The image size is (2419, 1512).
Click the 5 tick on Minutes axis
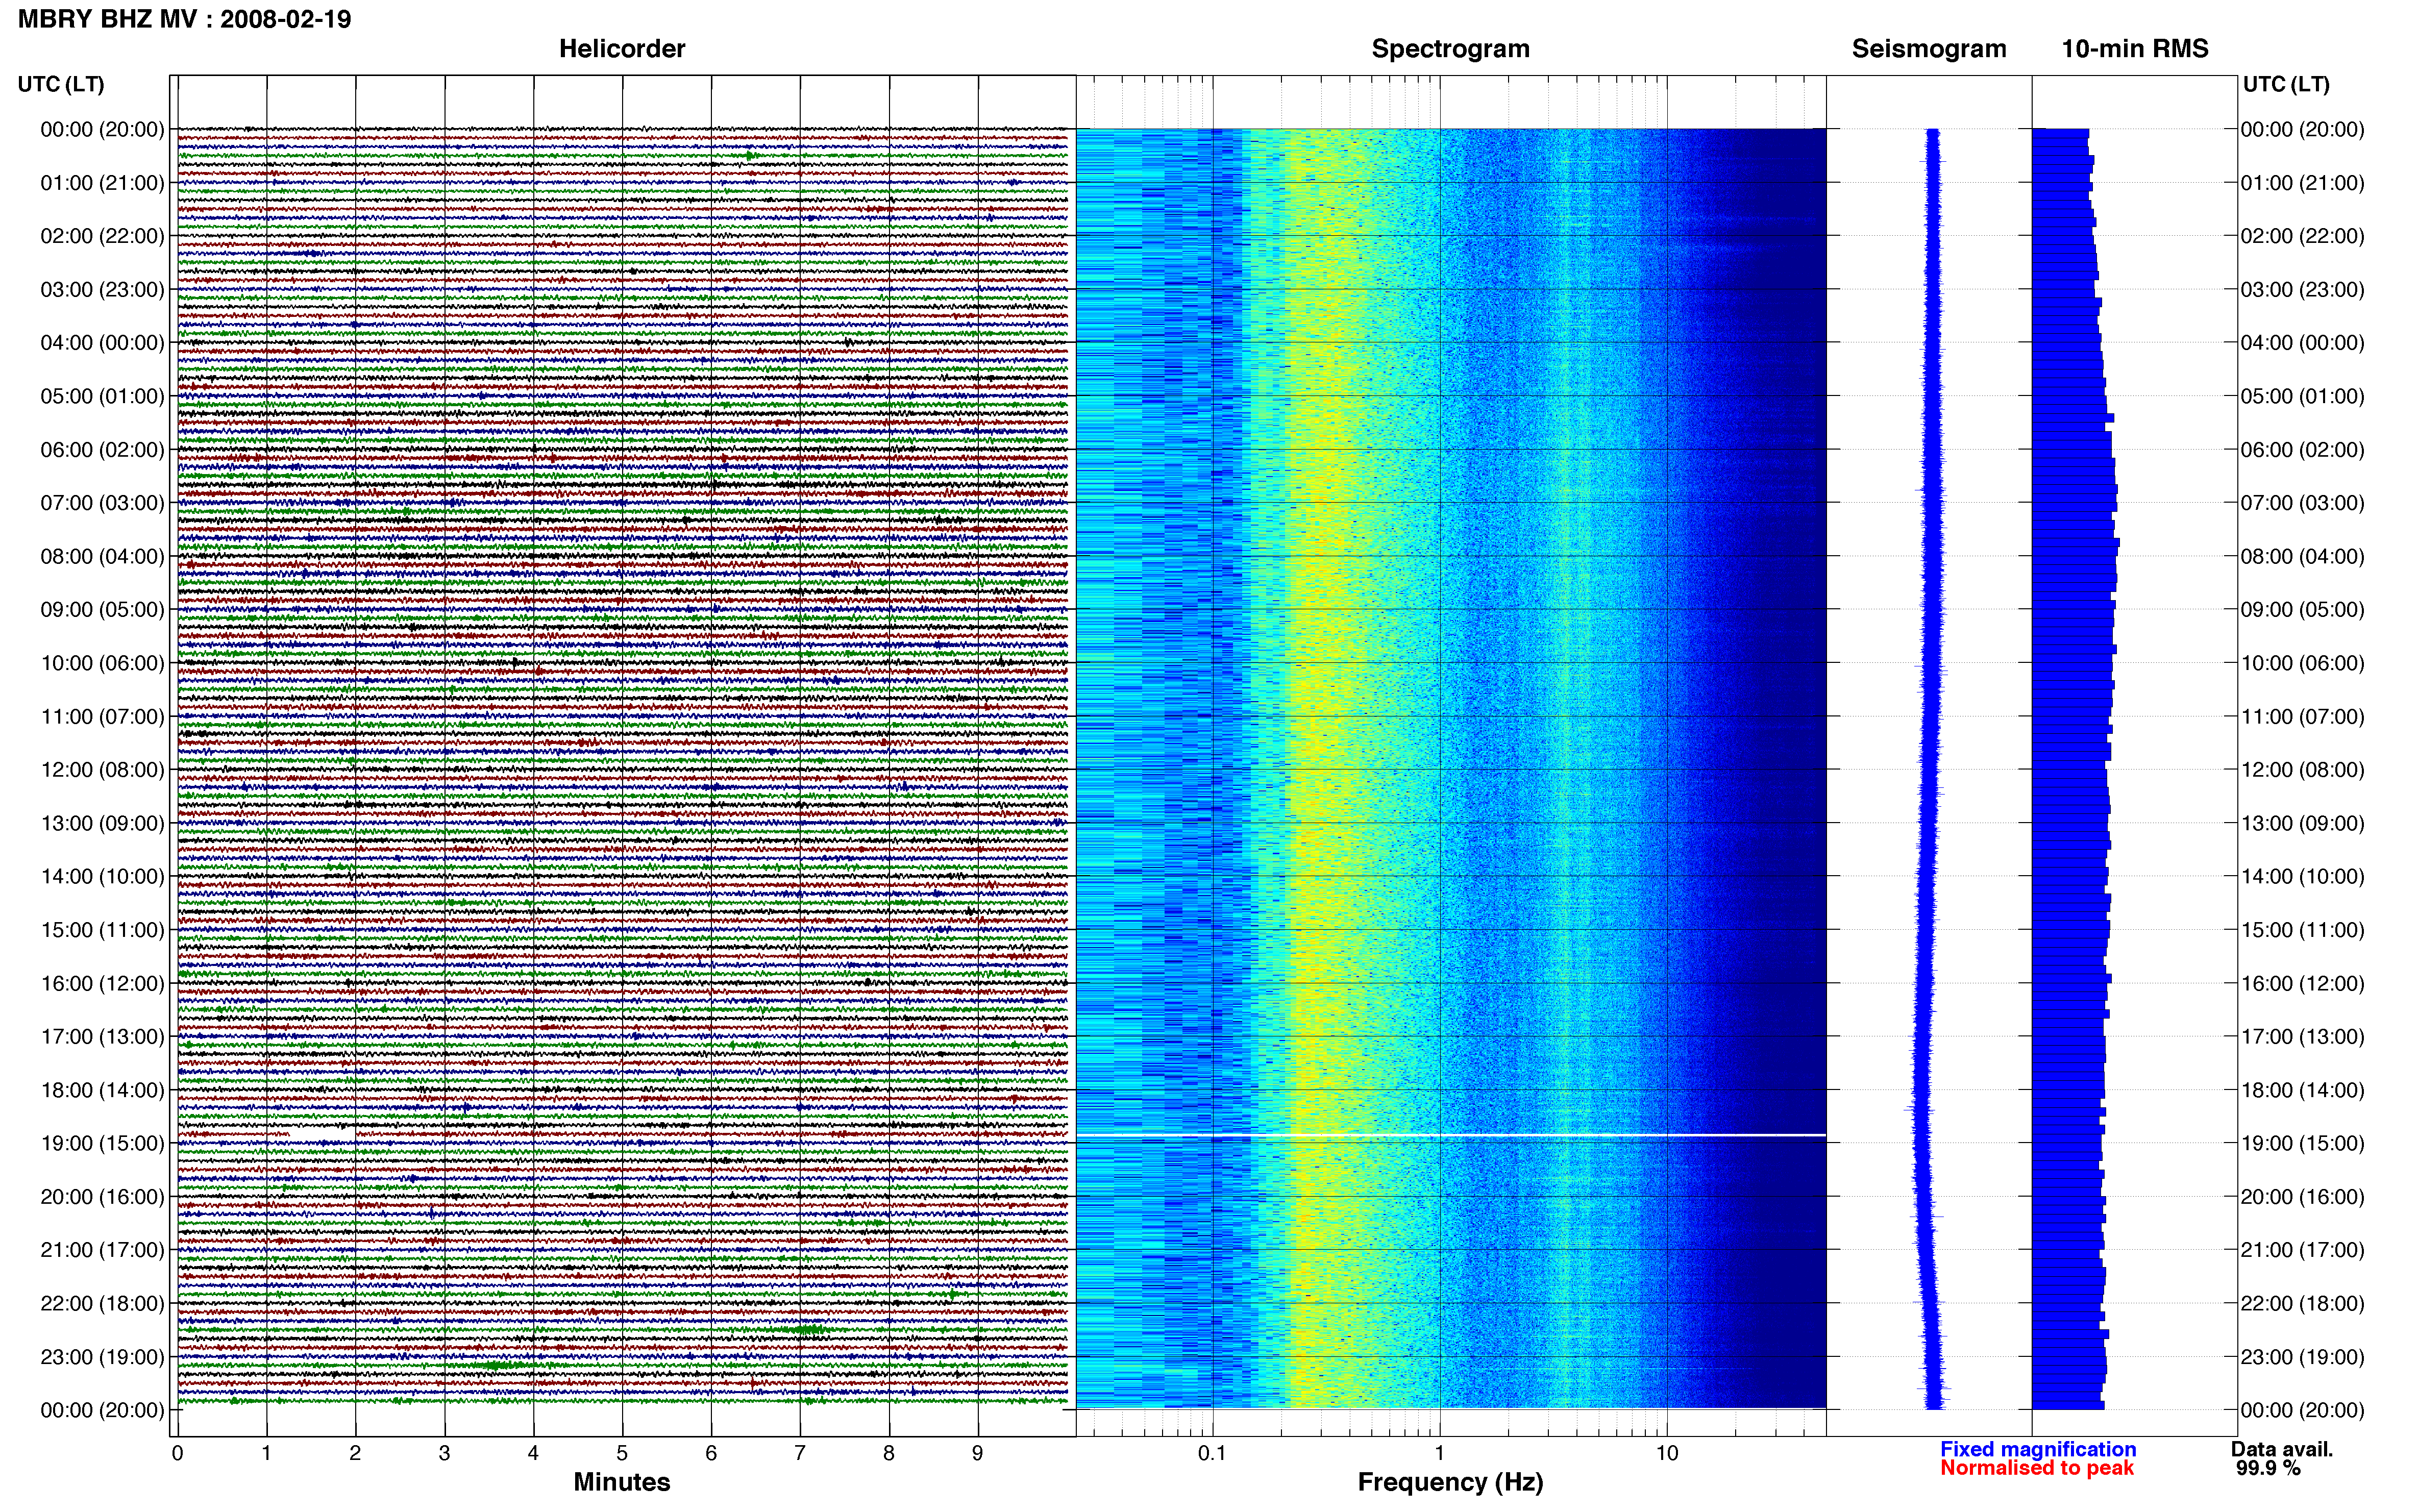[x=622, y=1453]
